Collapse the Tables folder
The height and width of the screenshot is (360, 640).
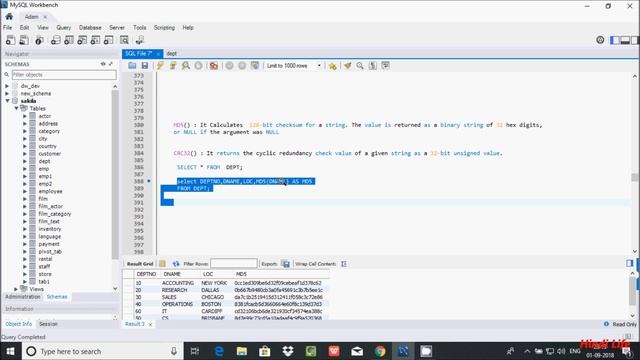pyautogui.click(x=16, y=109)
